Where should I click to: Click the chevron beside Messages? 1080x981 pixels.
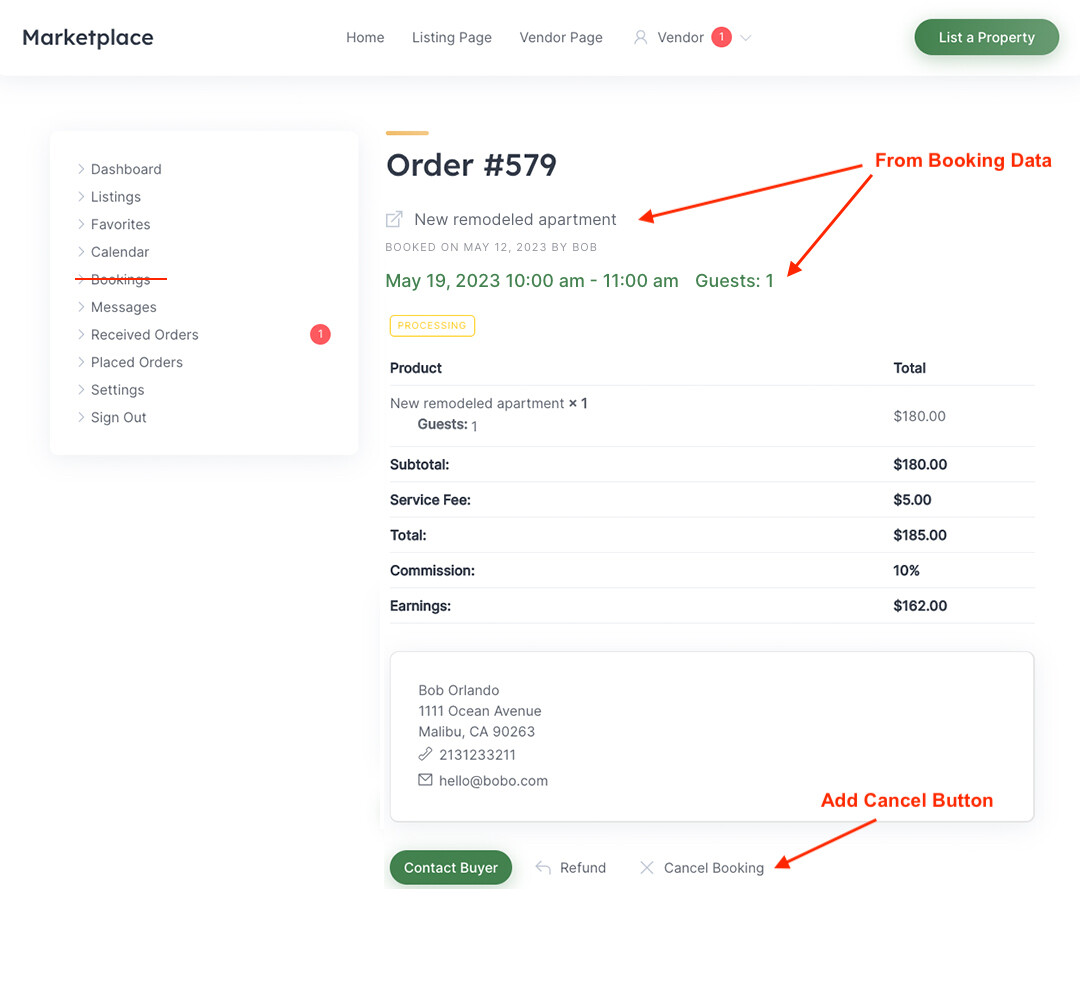(x=81, y=307)
